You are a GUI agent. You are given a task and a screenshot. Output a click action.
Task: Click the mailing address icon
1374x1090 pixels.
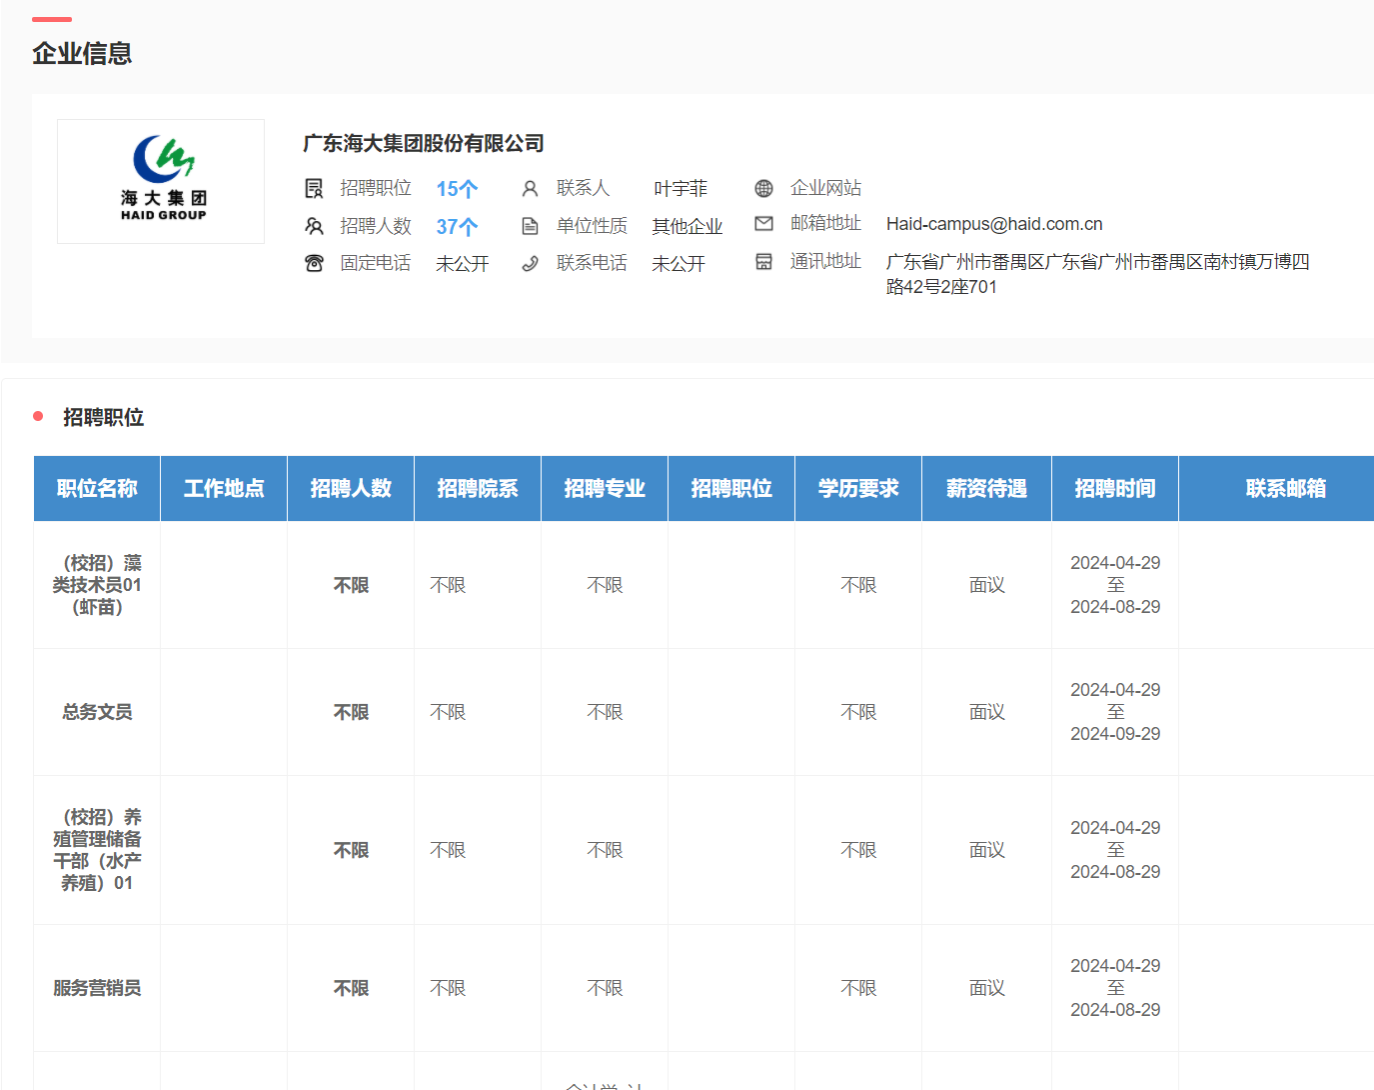(x=764, y=262)
